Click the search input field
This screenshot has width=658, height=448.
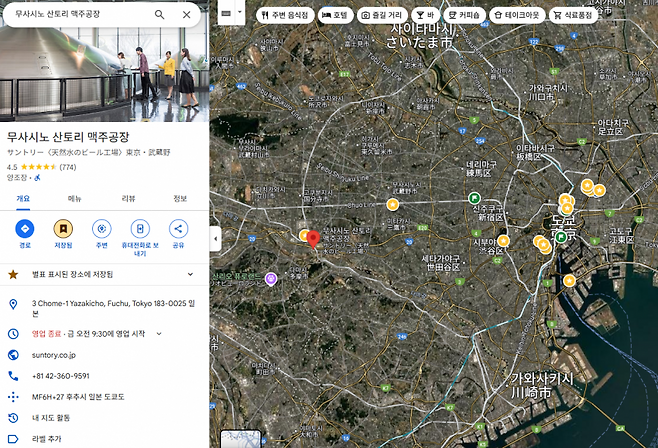pyautogui.click(x=75, y=15)
